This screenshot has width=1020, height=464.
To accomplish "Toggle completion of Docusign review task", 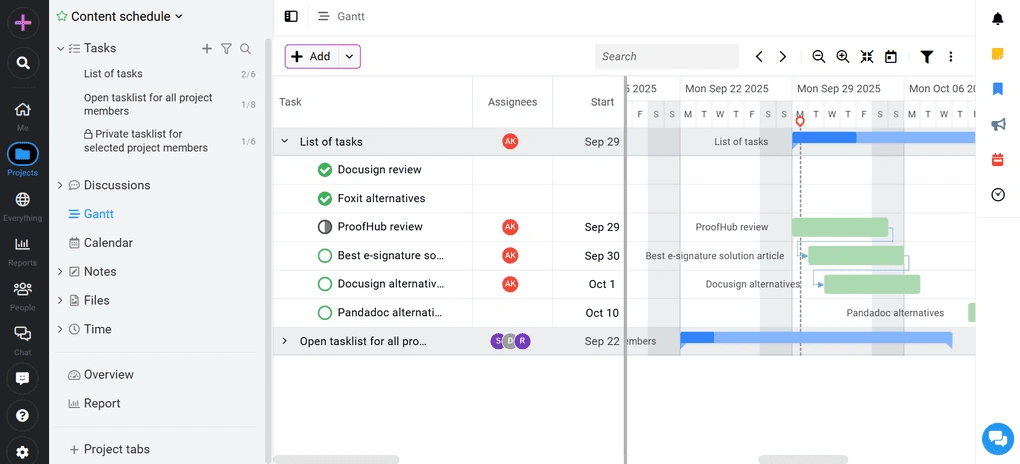I will point(325,170).
